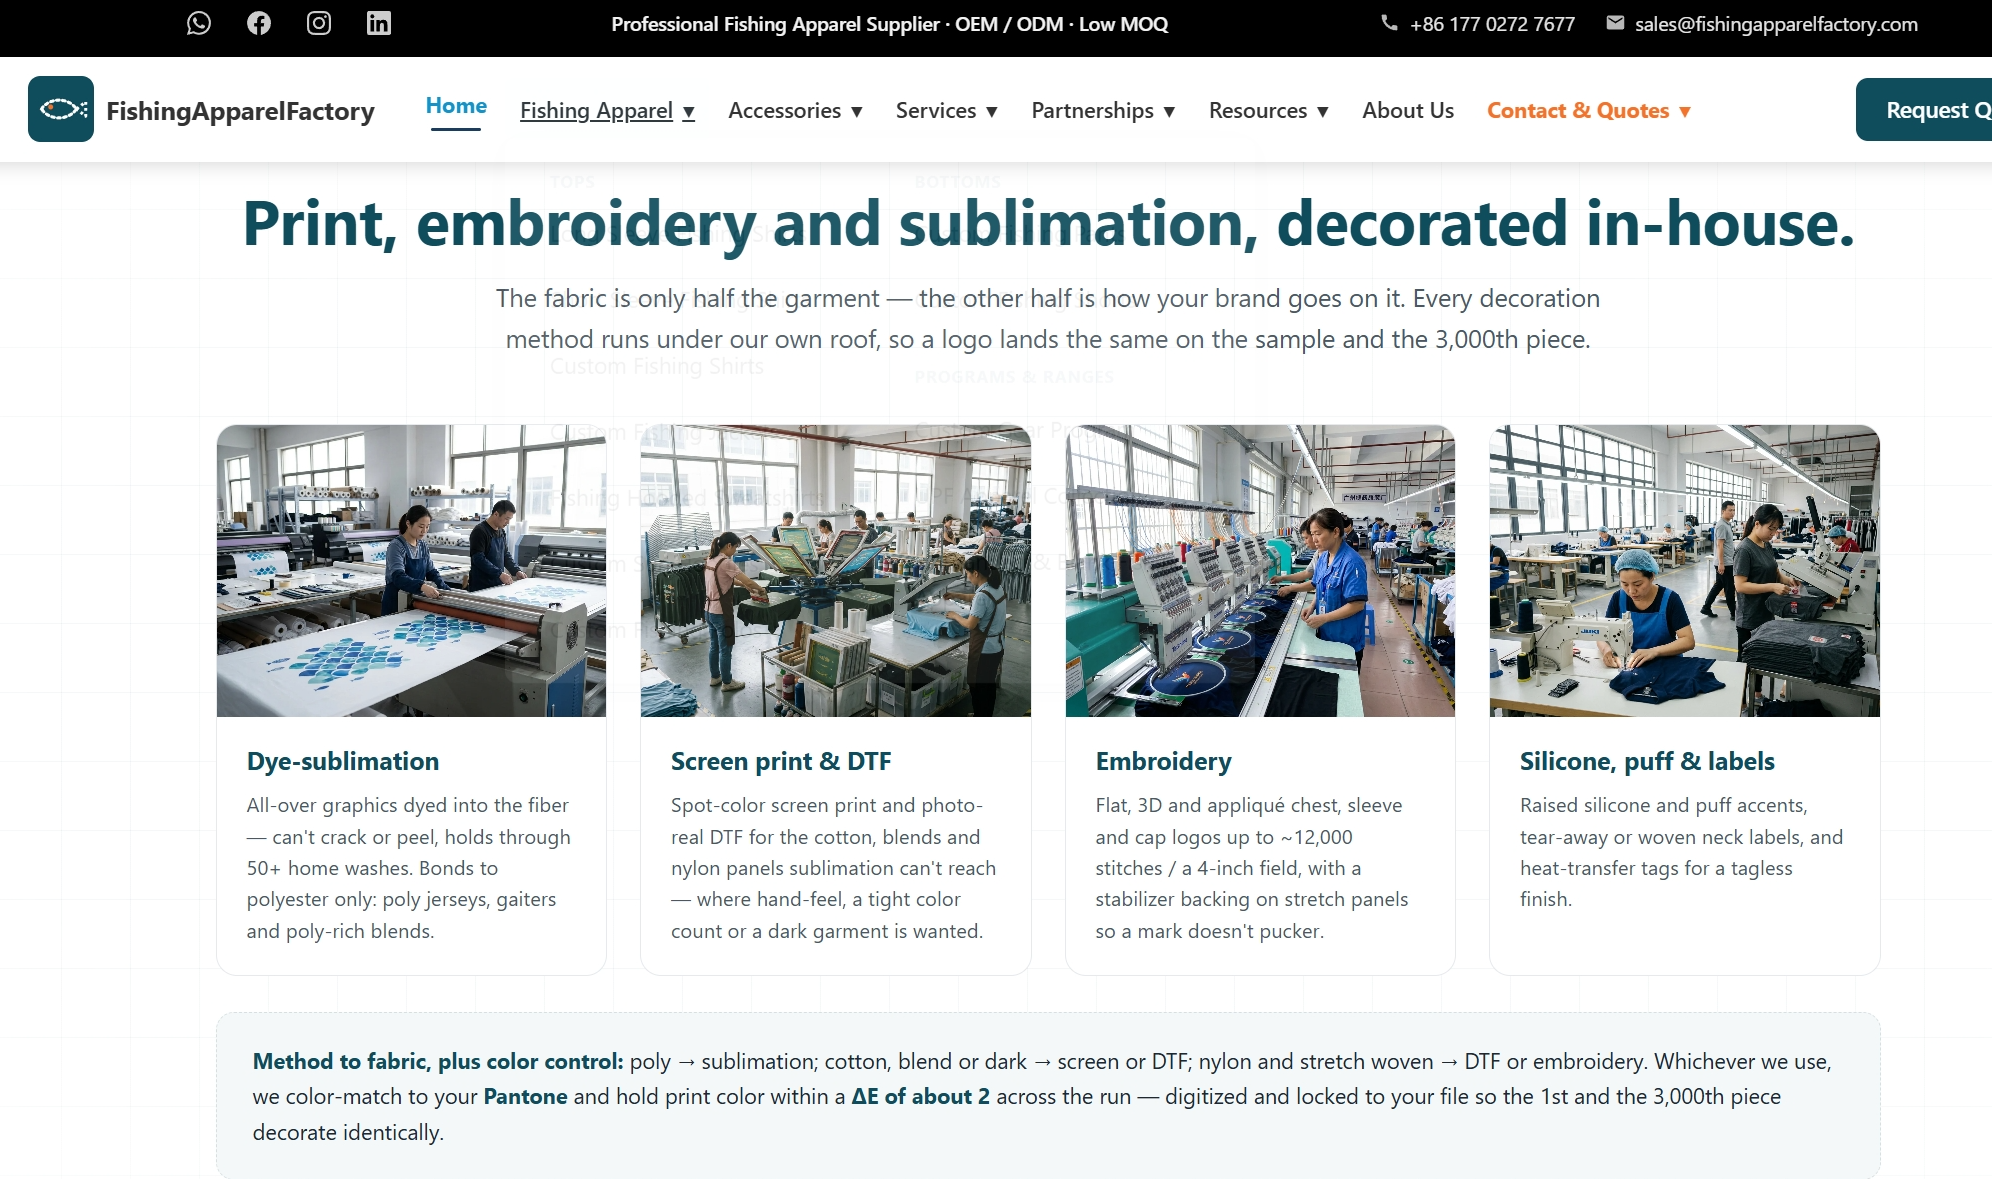This screenshot has height=1179, width=1992.
Task: Open the LinkedIn social icon
Action: (379, 23)
